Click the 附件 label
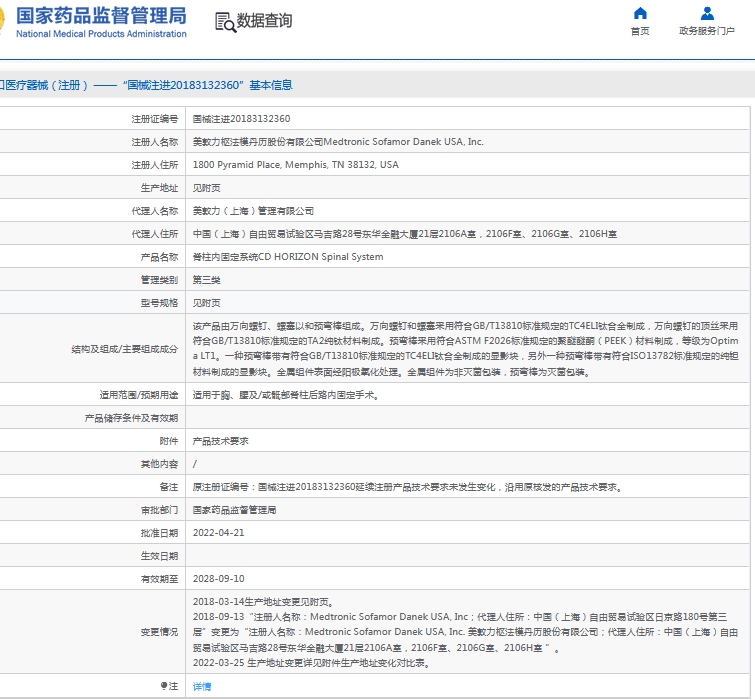The height and width of the screenshot is (700, 755). tap(169, 441)
